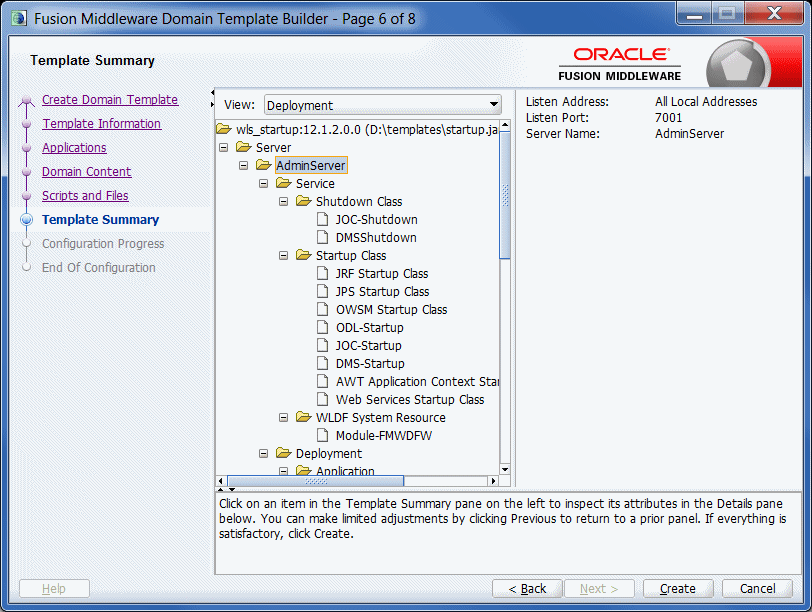This screenshot has width=812, height=612.
Task: Click the file icon beside DMS-Startup
Action: click(x=323, y=363)
